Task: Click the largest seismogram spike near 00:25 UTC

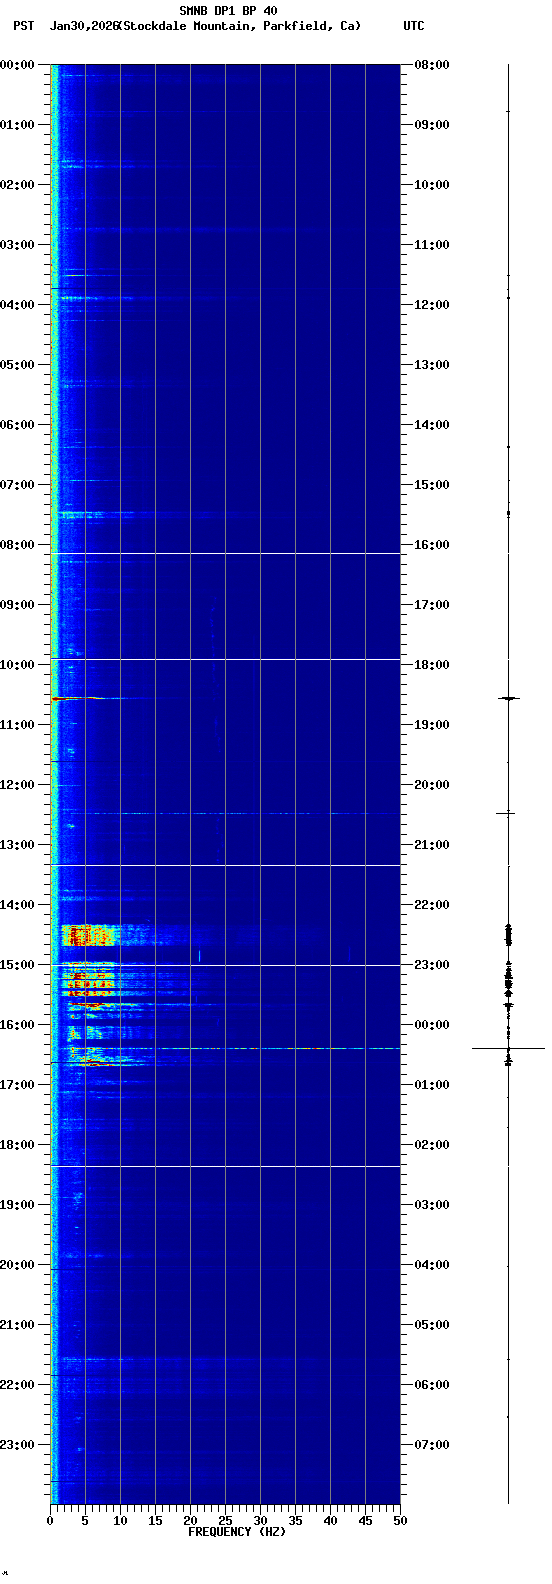Action: 508,1048
